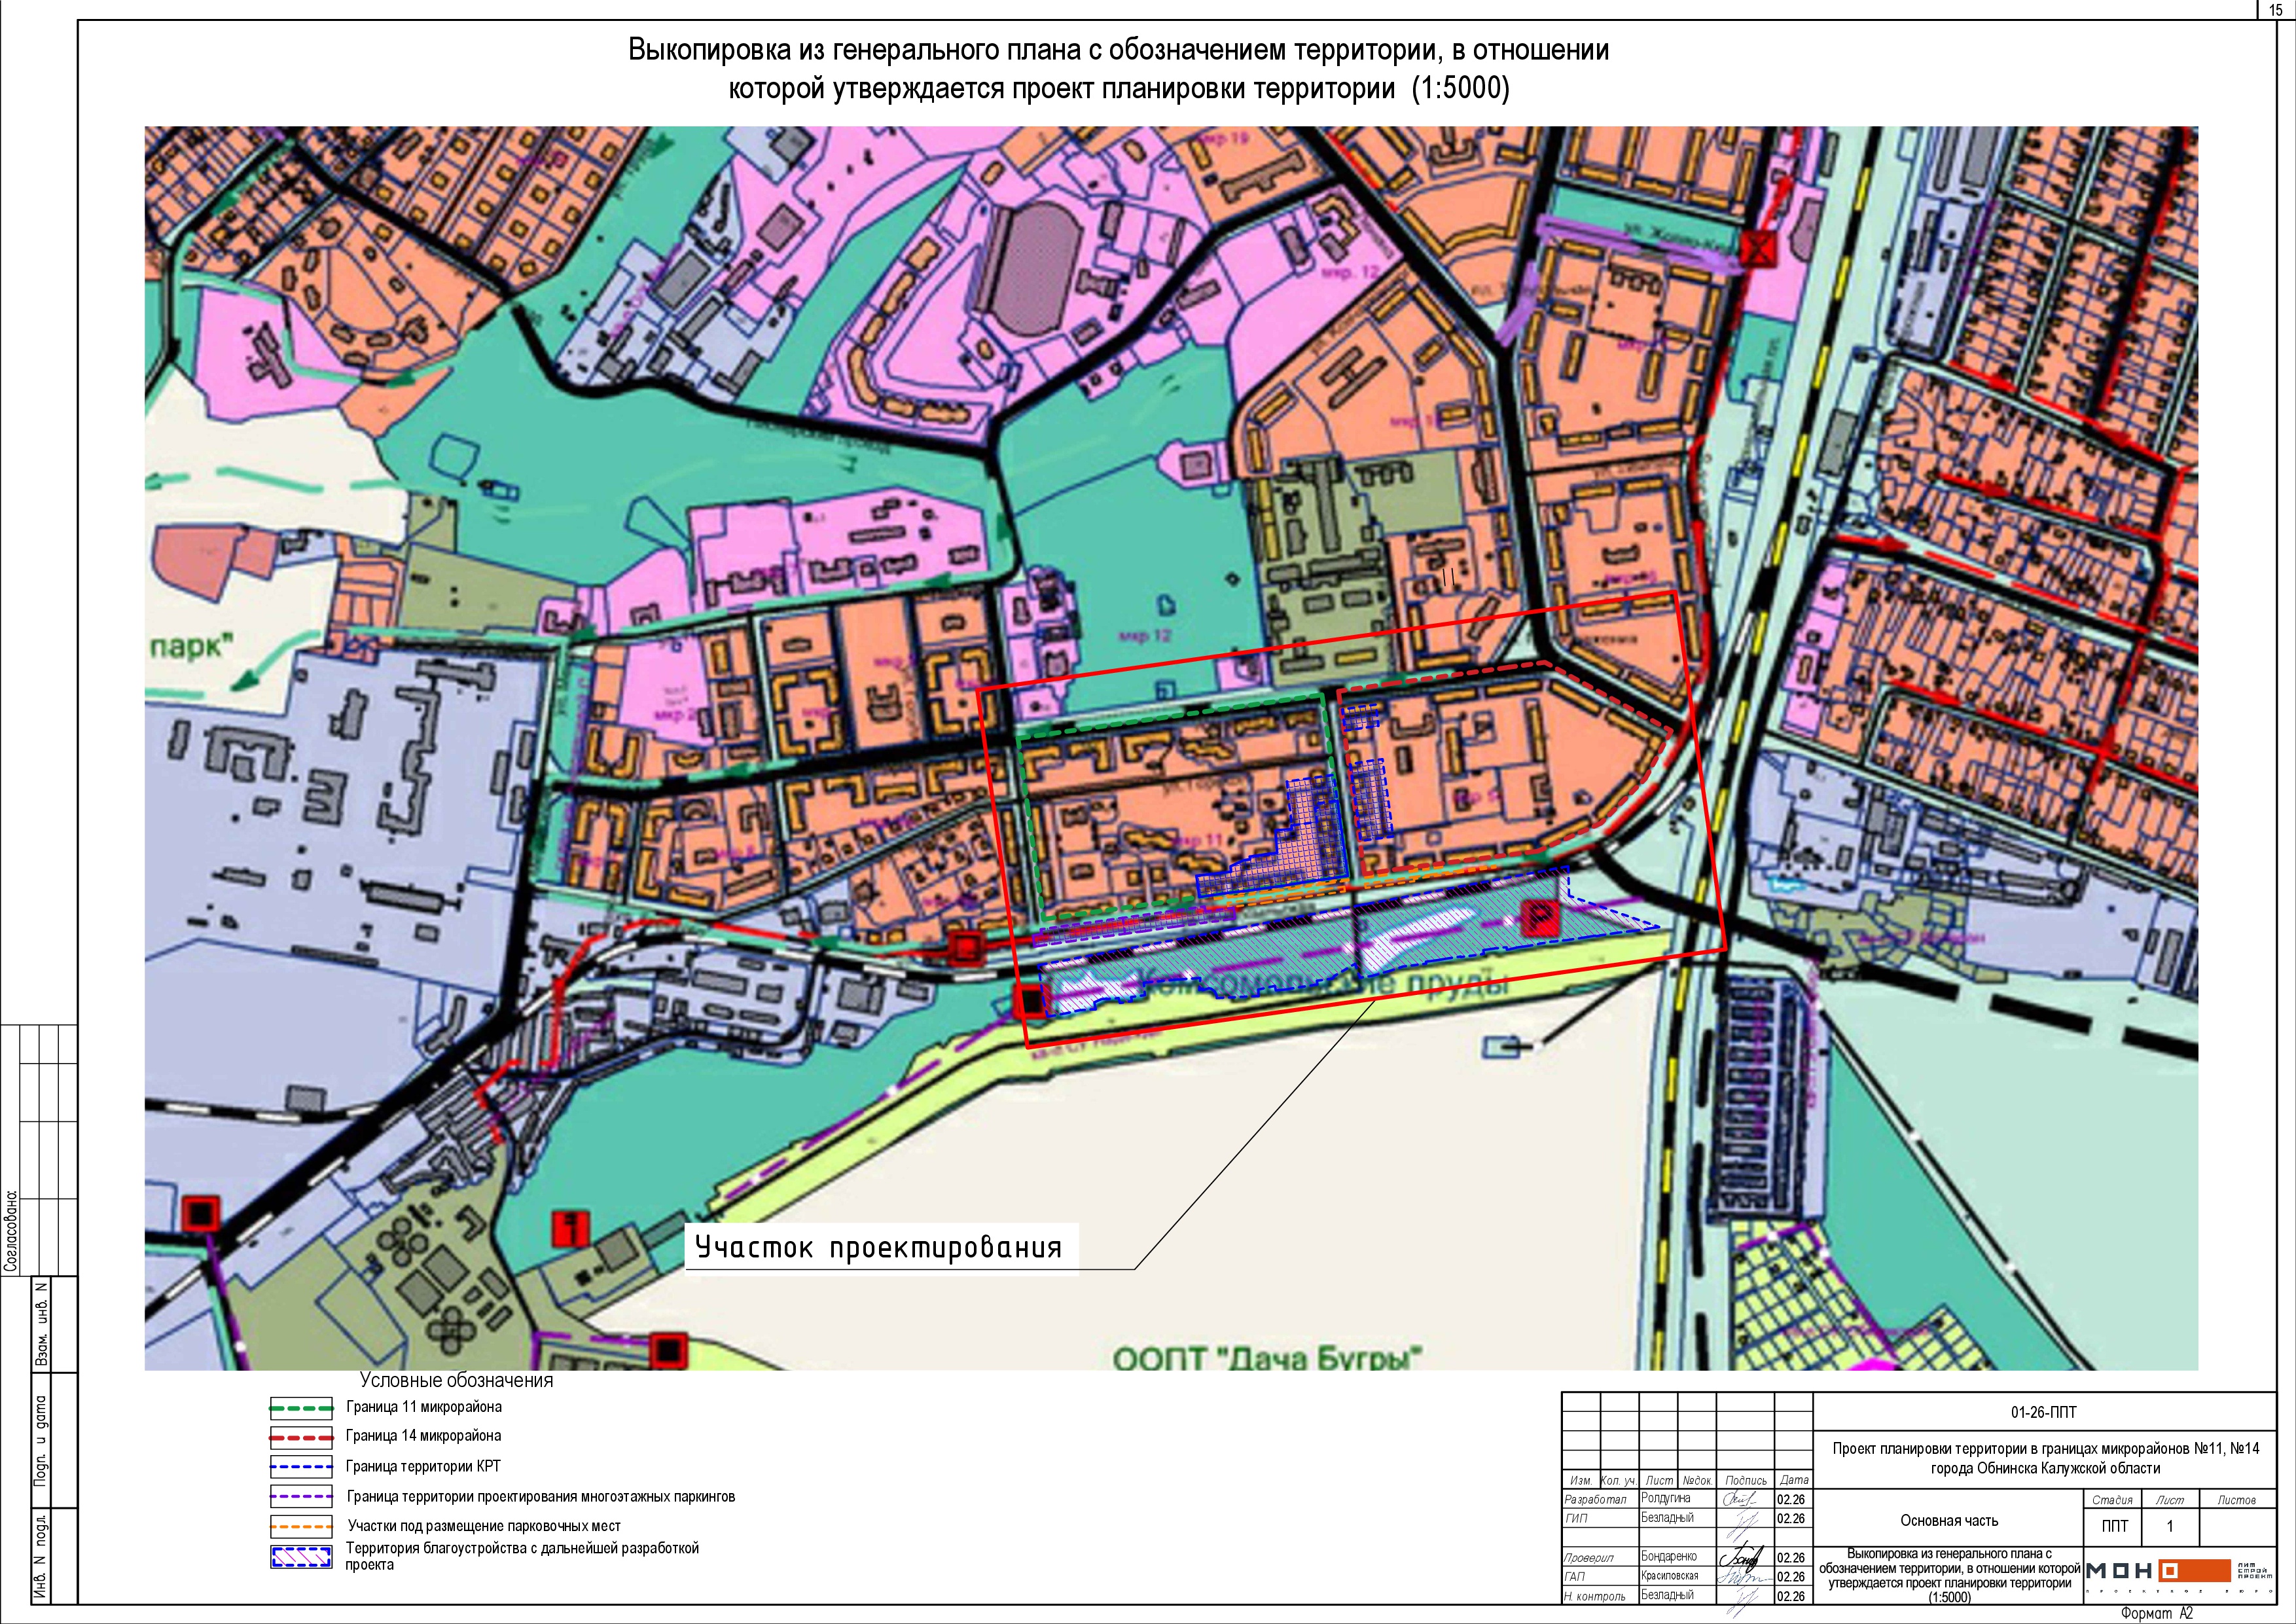
Task: Click the document code '01-26-ППТ'
Action: click(2043, 1413)
